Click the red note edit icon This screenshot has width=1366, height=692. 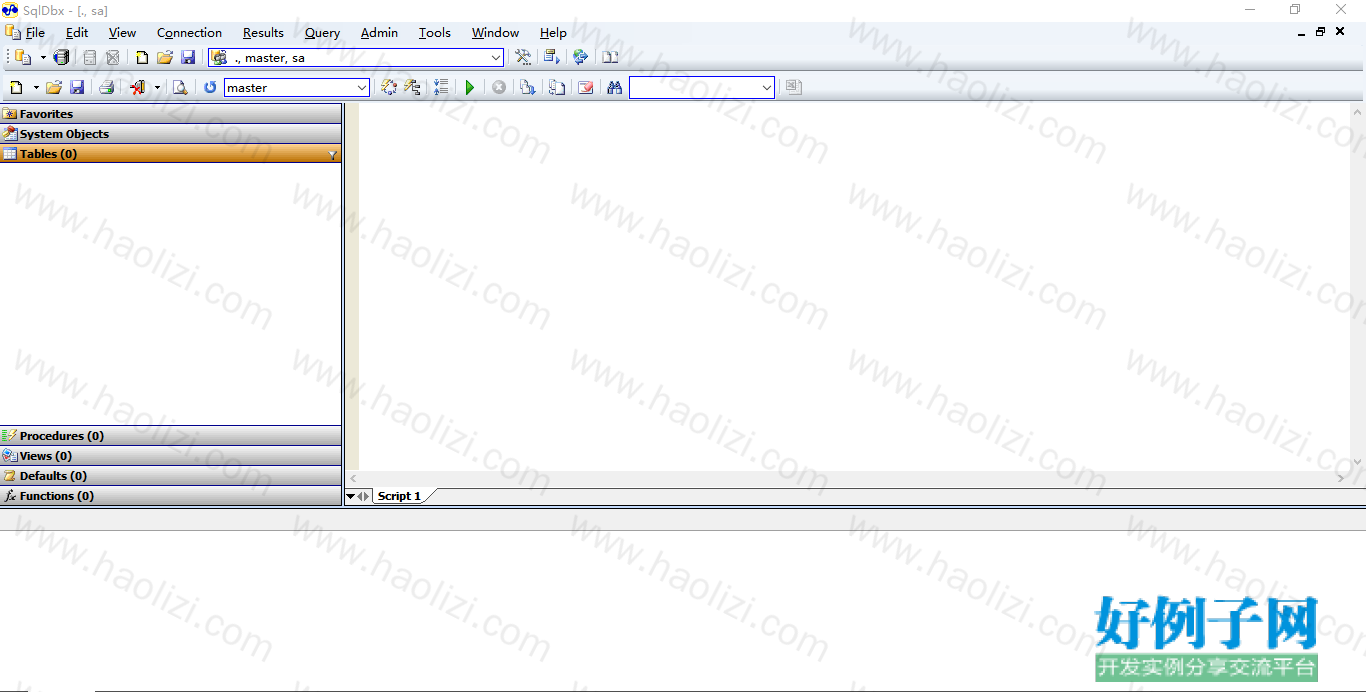(586, 88)
